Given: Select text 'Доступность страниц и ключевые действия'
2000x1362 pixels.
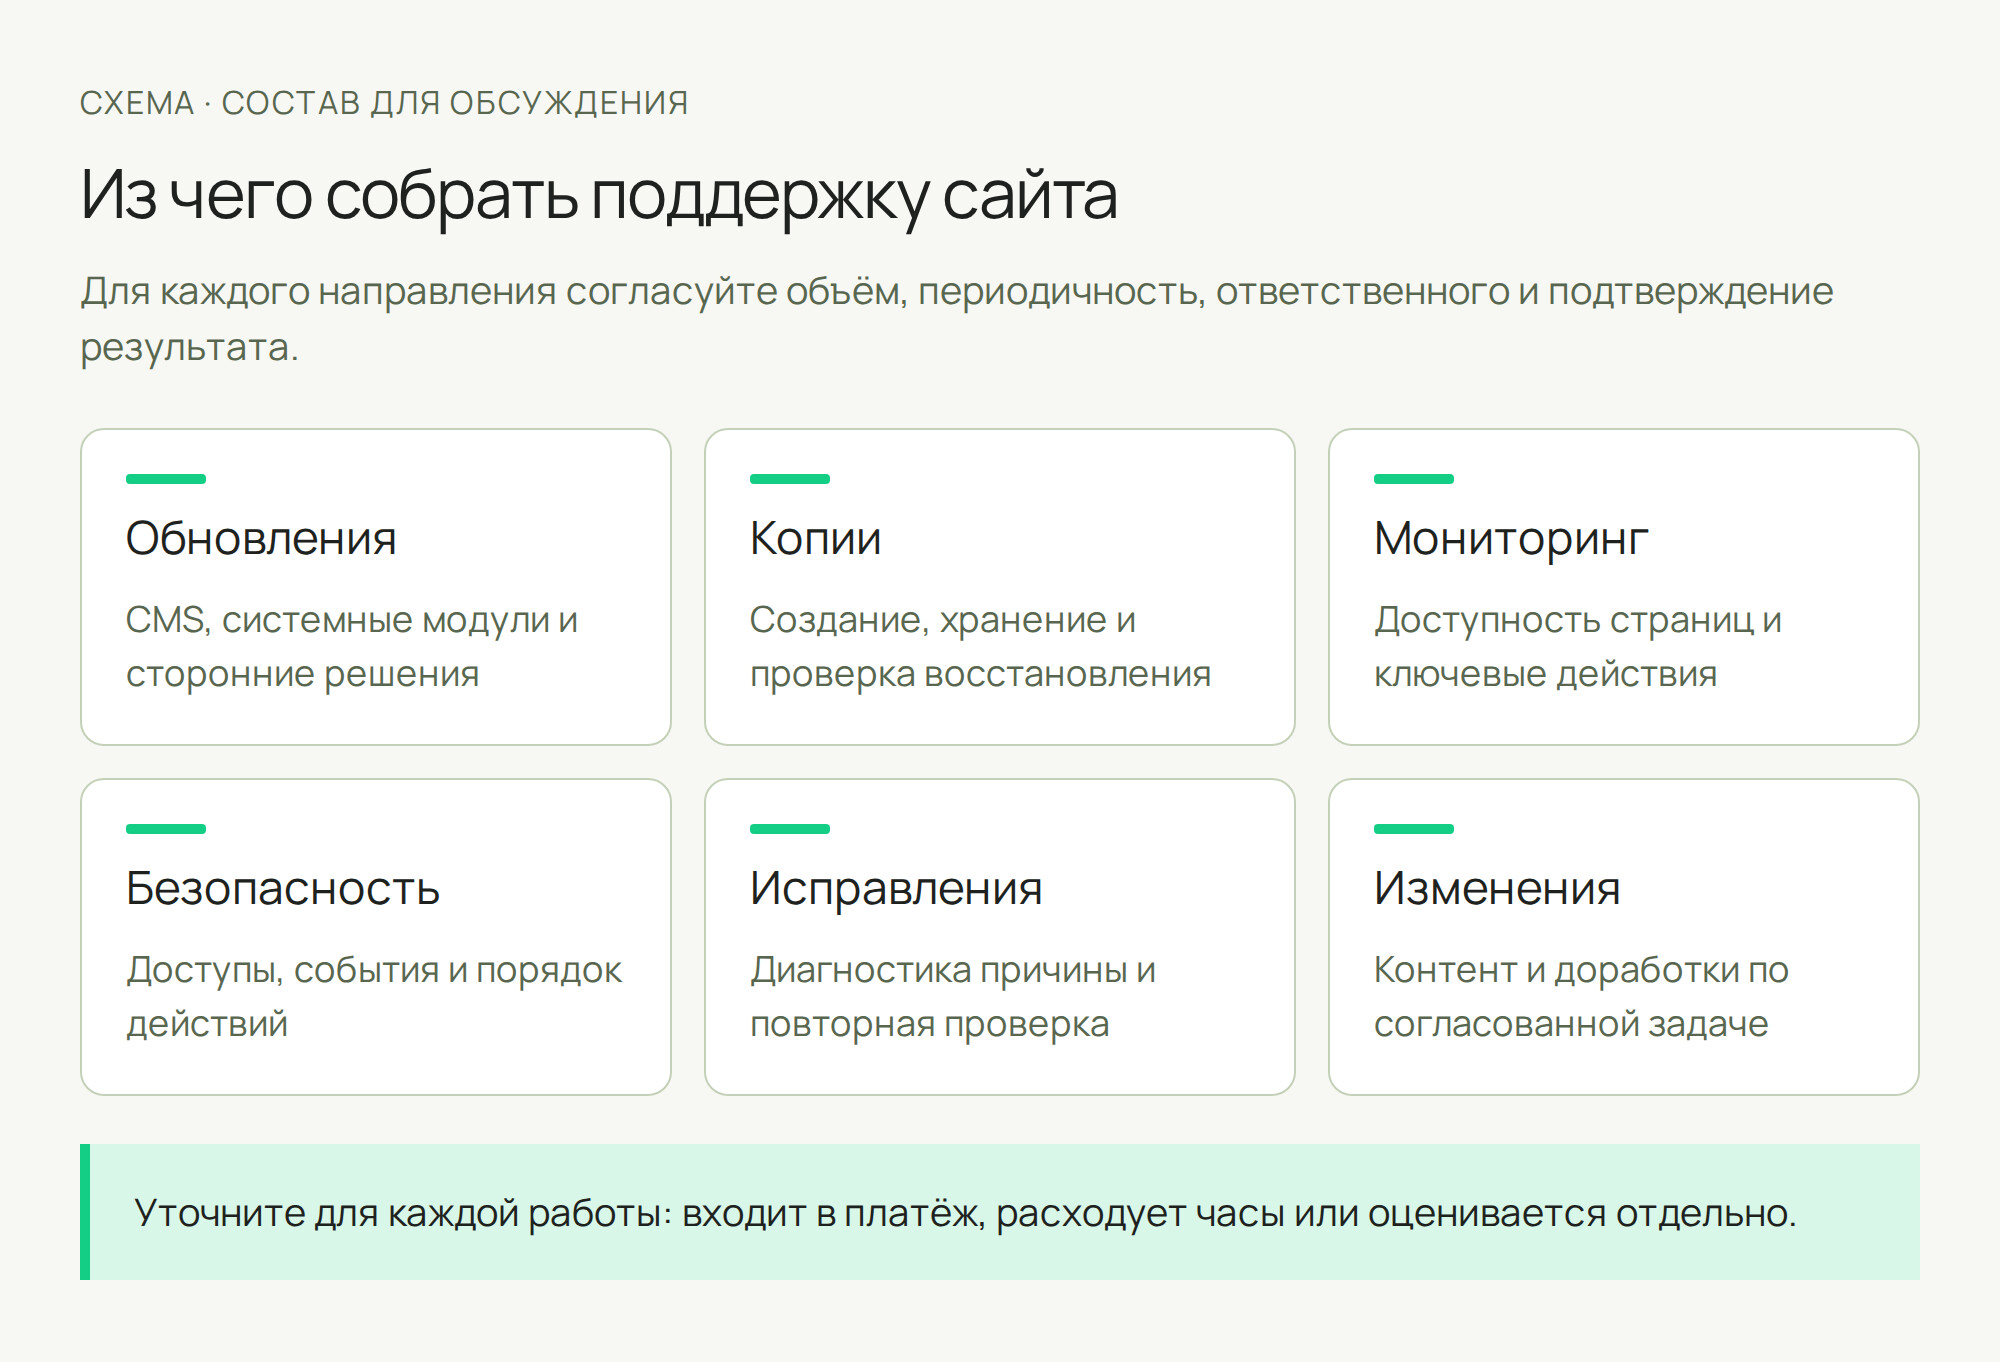Looking at the screenshot, I should click(1577, 647).
